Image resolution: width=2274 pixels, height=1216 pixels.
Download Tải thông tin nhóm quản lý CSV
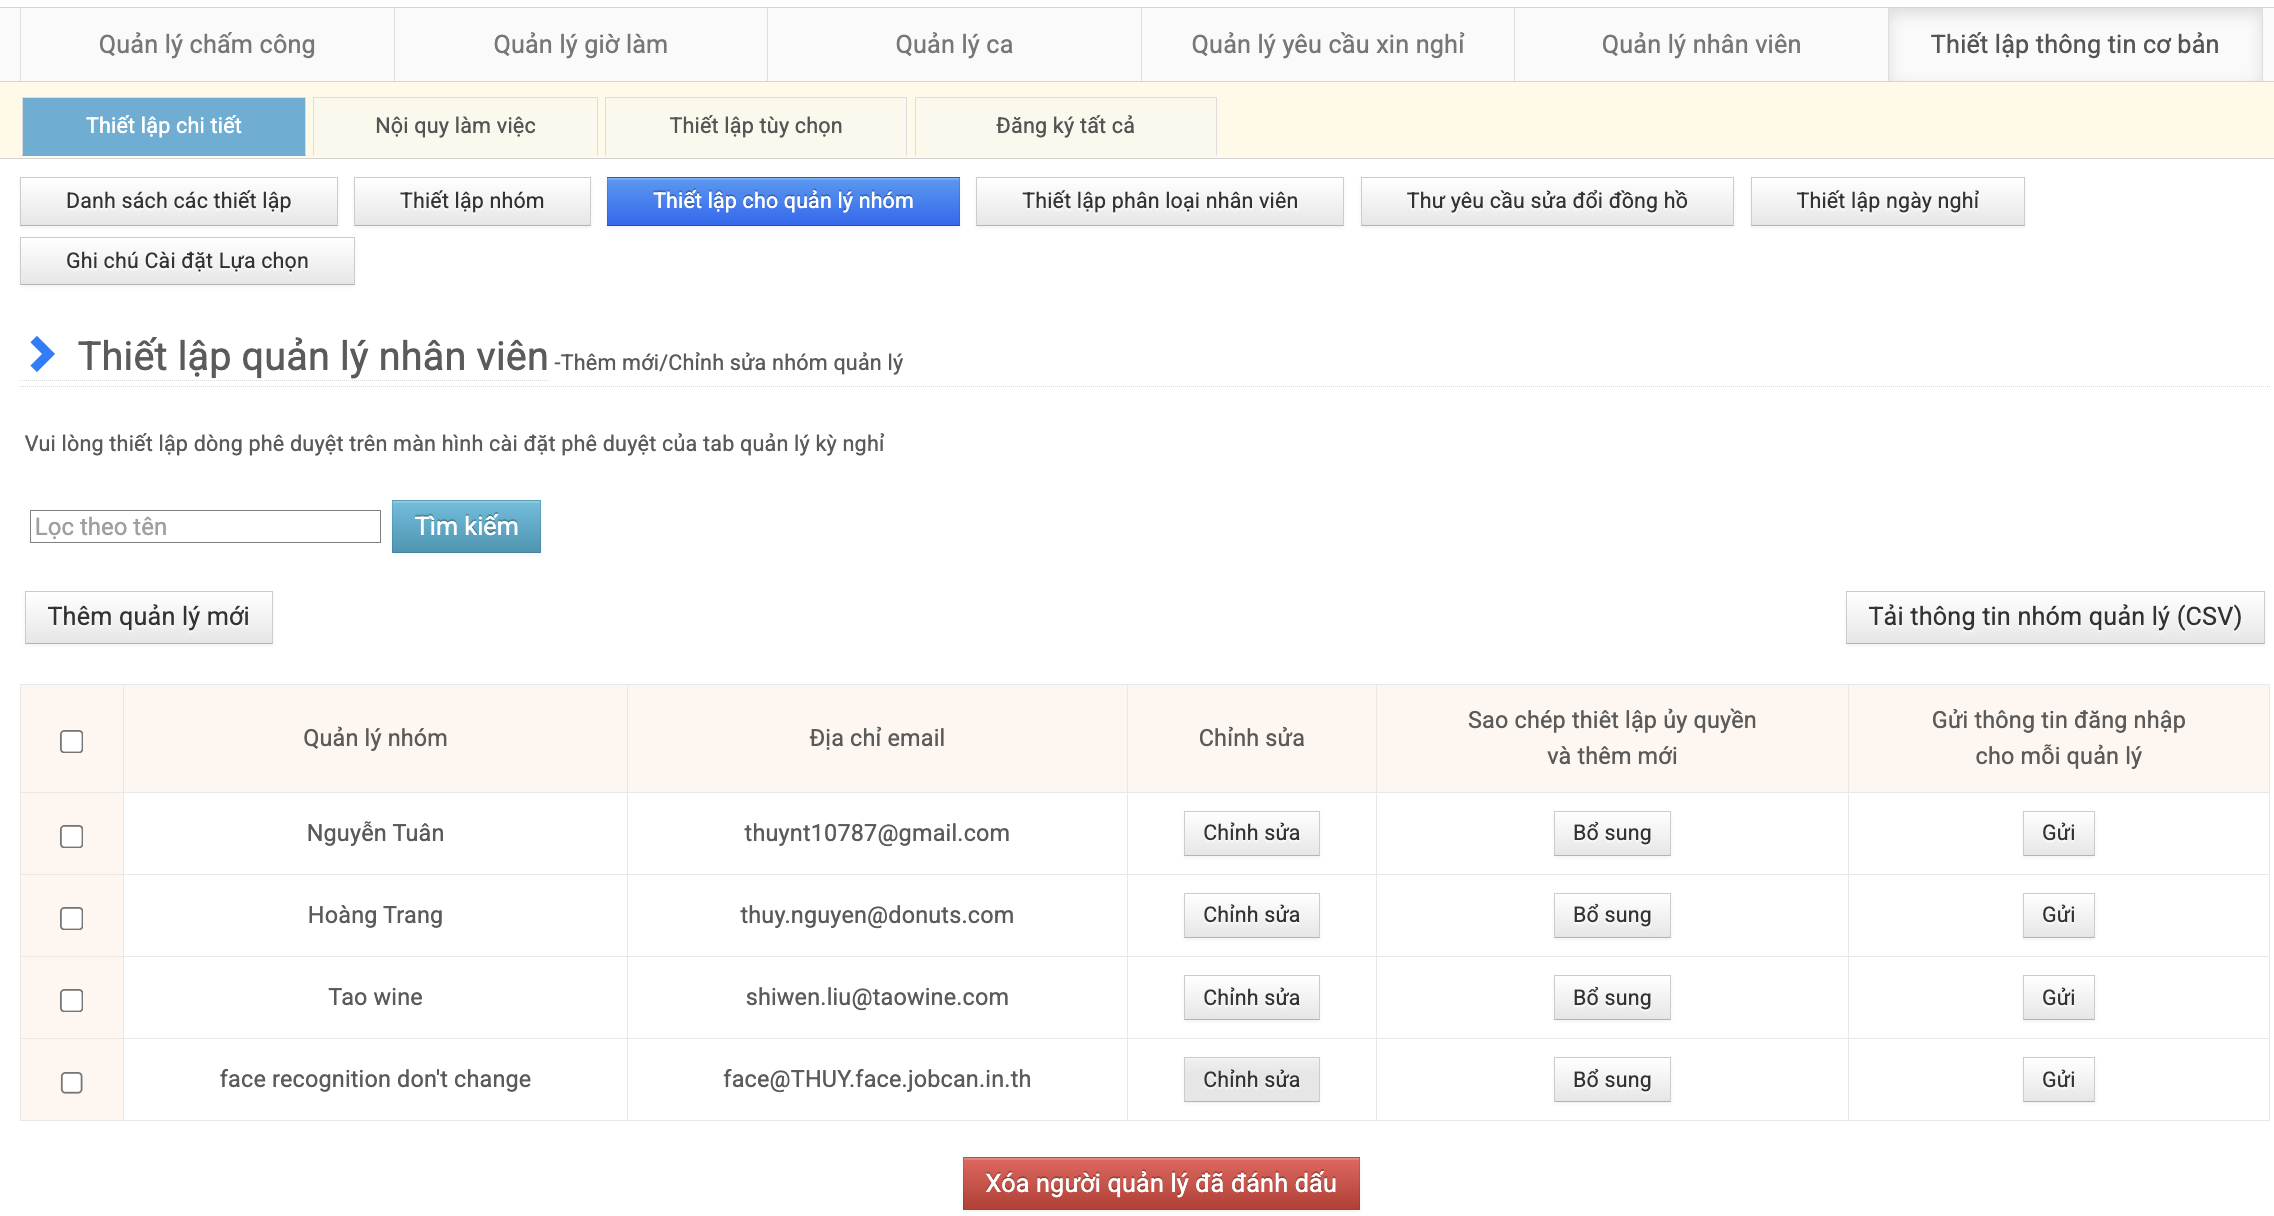tap(2054, 617)
